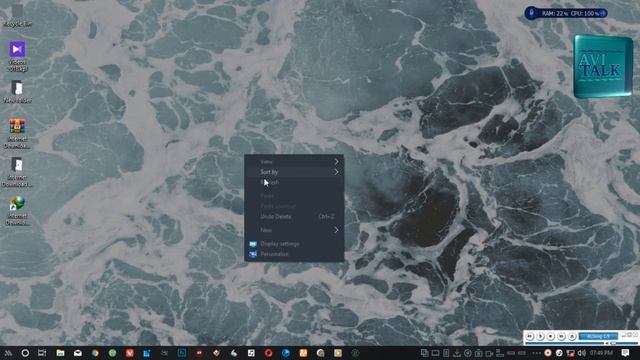Select the globe Internet Download shortcut icon

tap(17, 211)
